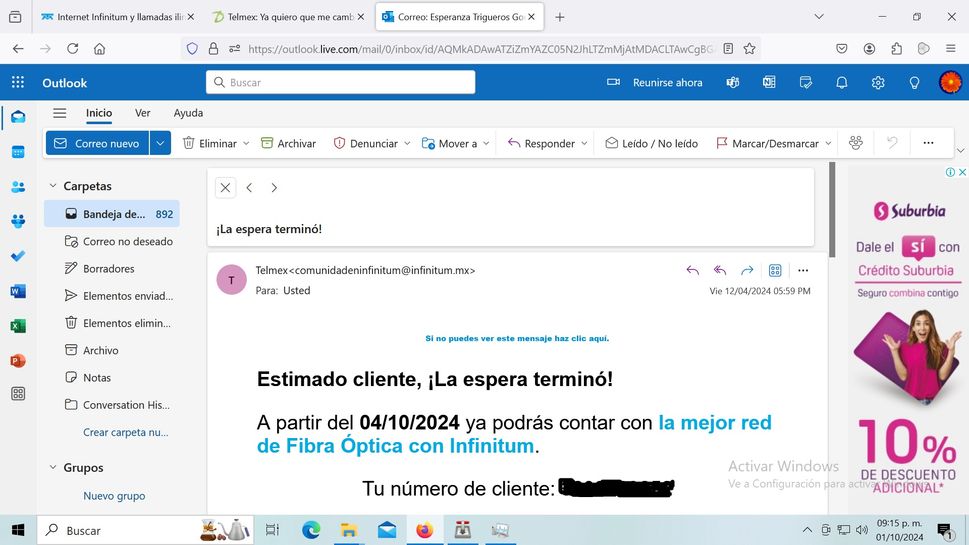The image size is (969, 545).
Task: Open OneNote feed icon in header
Action: pos(769,82)
